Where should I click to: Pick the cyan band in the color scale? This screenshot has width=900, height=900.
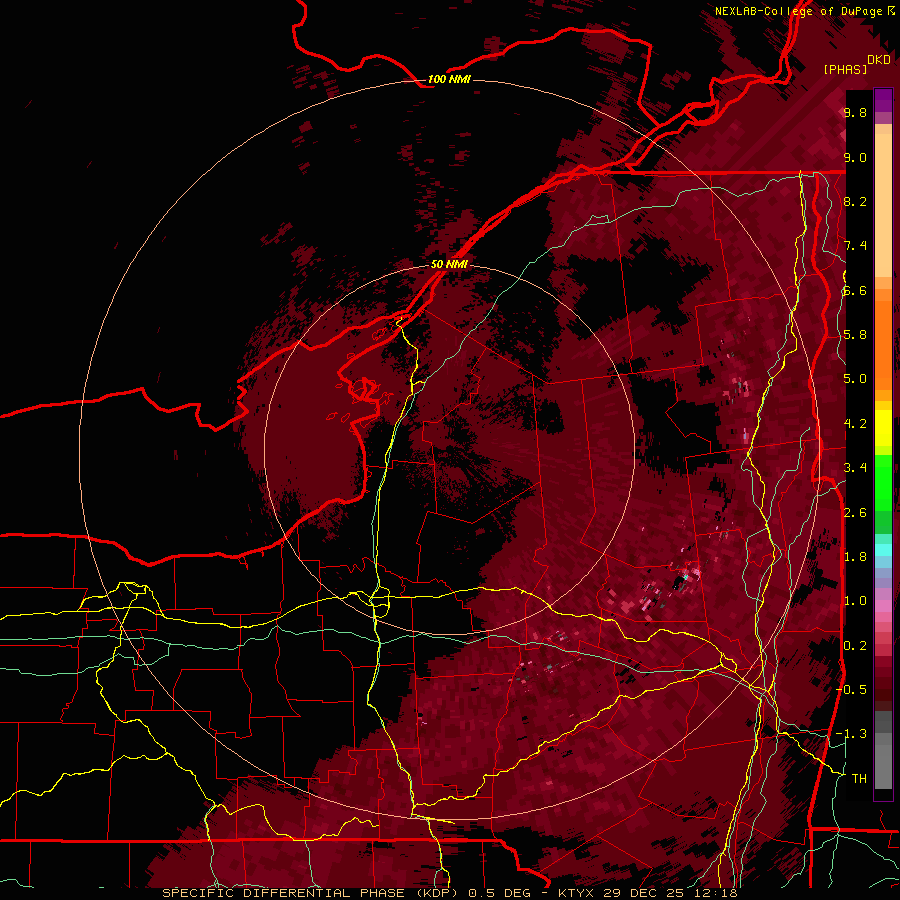click(883, 550)
